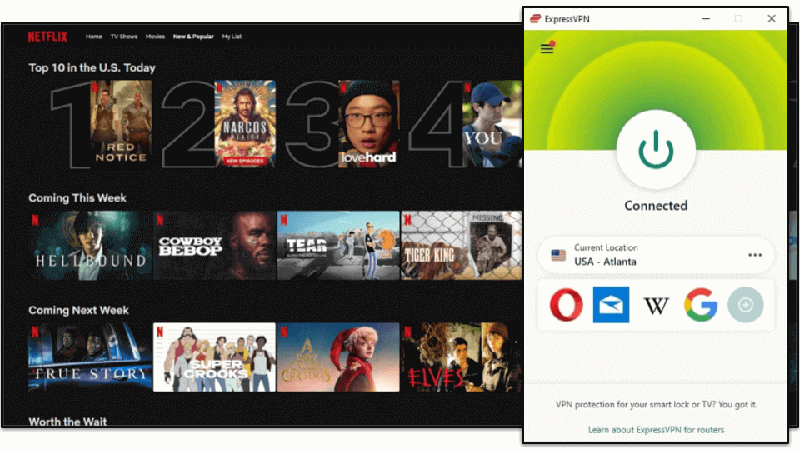Click the US flag in Current Location
This screenshot has height=450, width=800.
pyautogui.click(x=559, y=255)
